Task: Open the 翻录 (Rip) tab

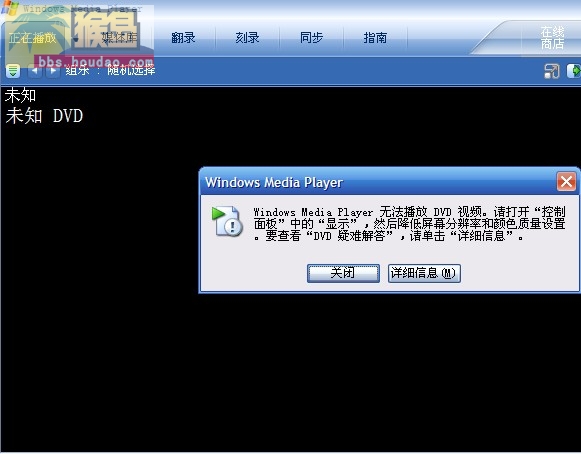Action: tap(183, 38)
